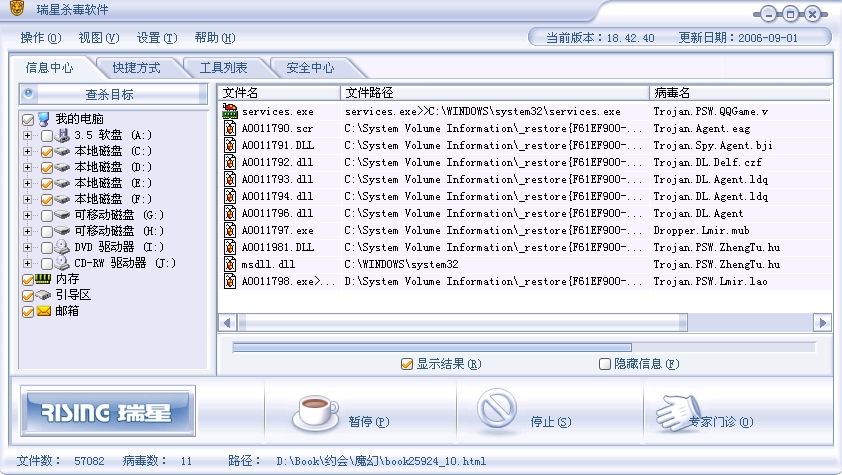The width and height of the screenshot is (842, 475).
Task: Click the results scroll-left arrow
Action: [x=228, y=323]
